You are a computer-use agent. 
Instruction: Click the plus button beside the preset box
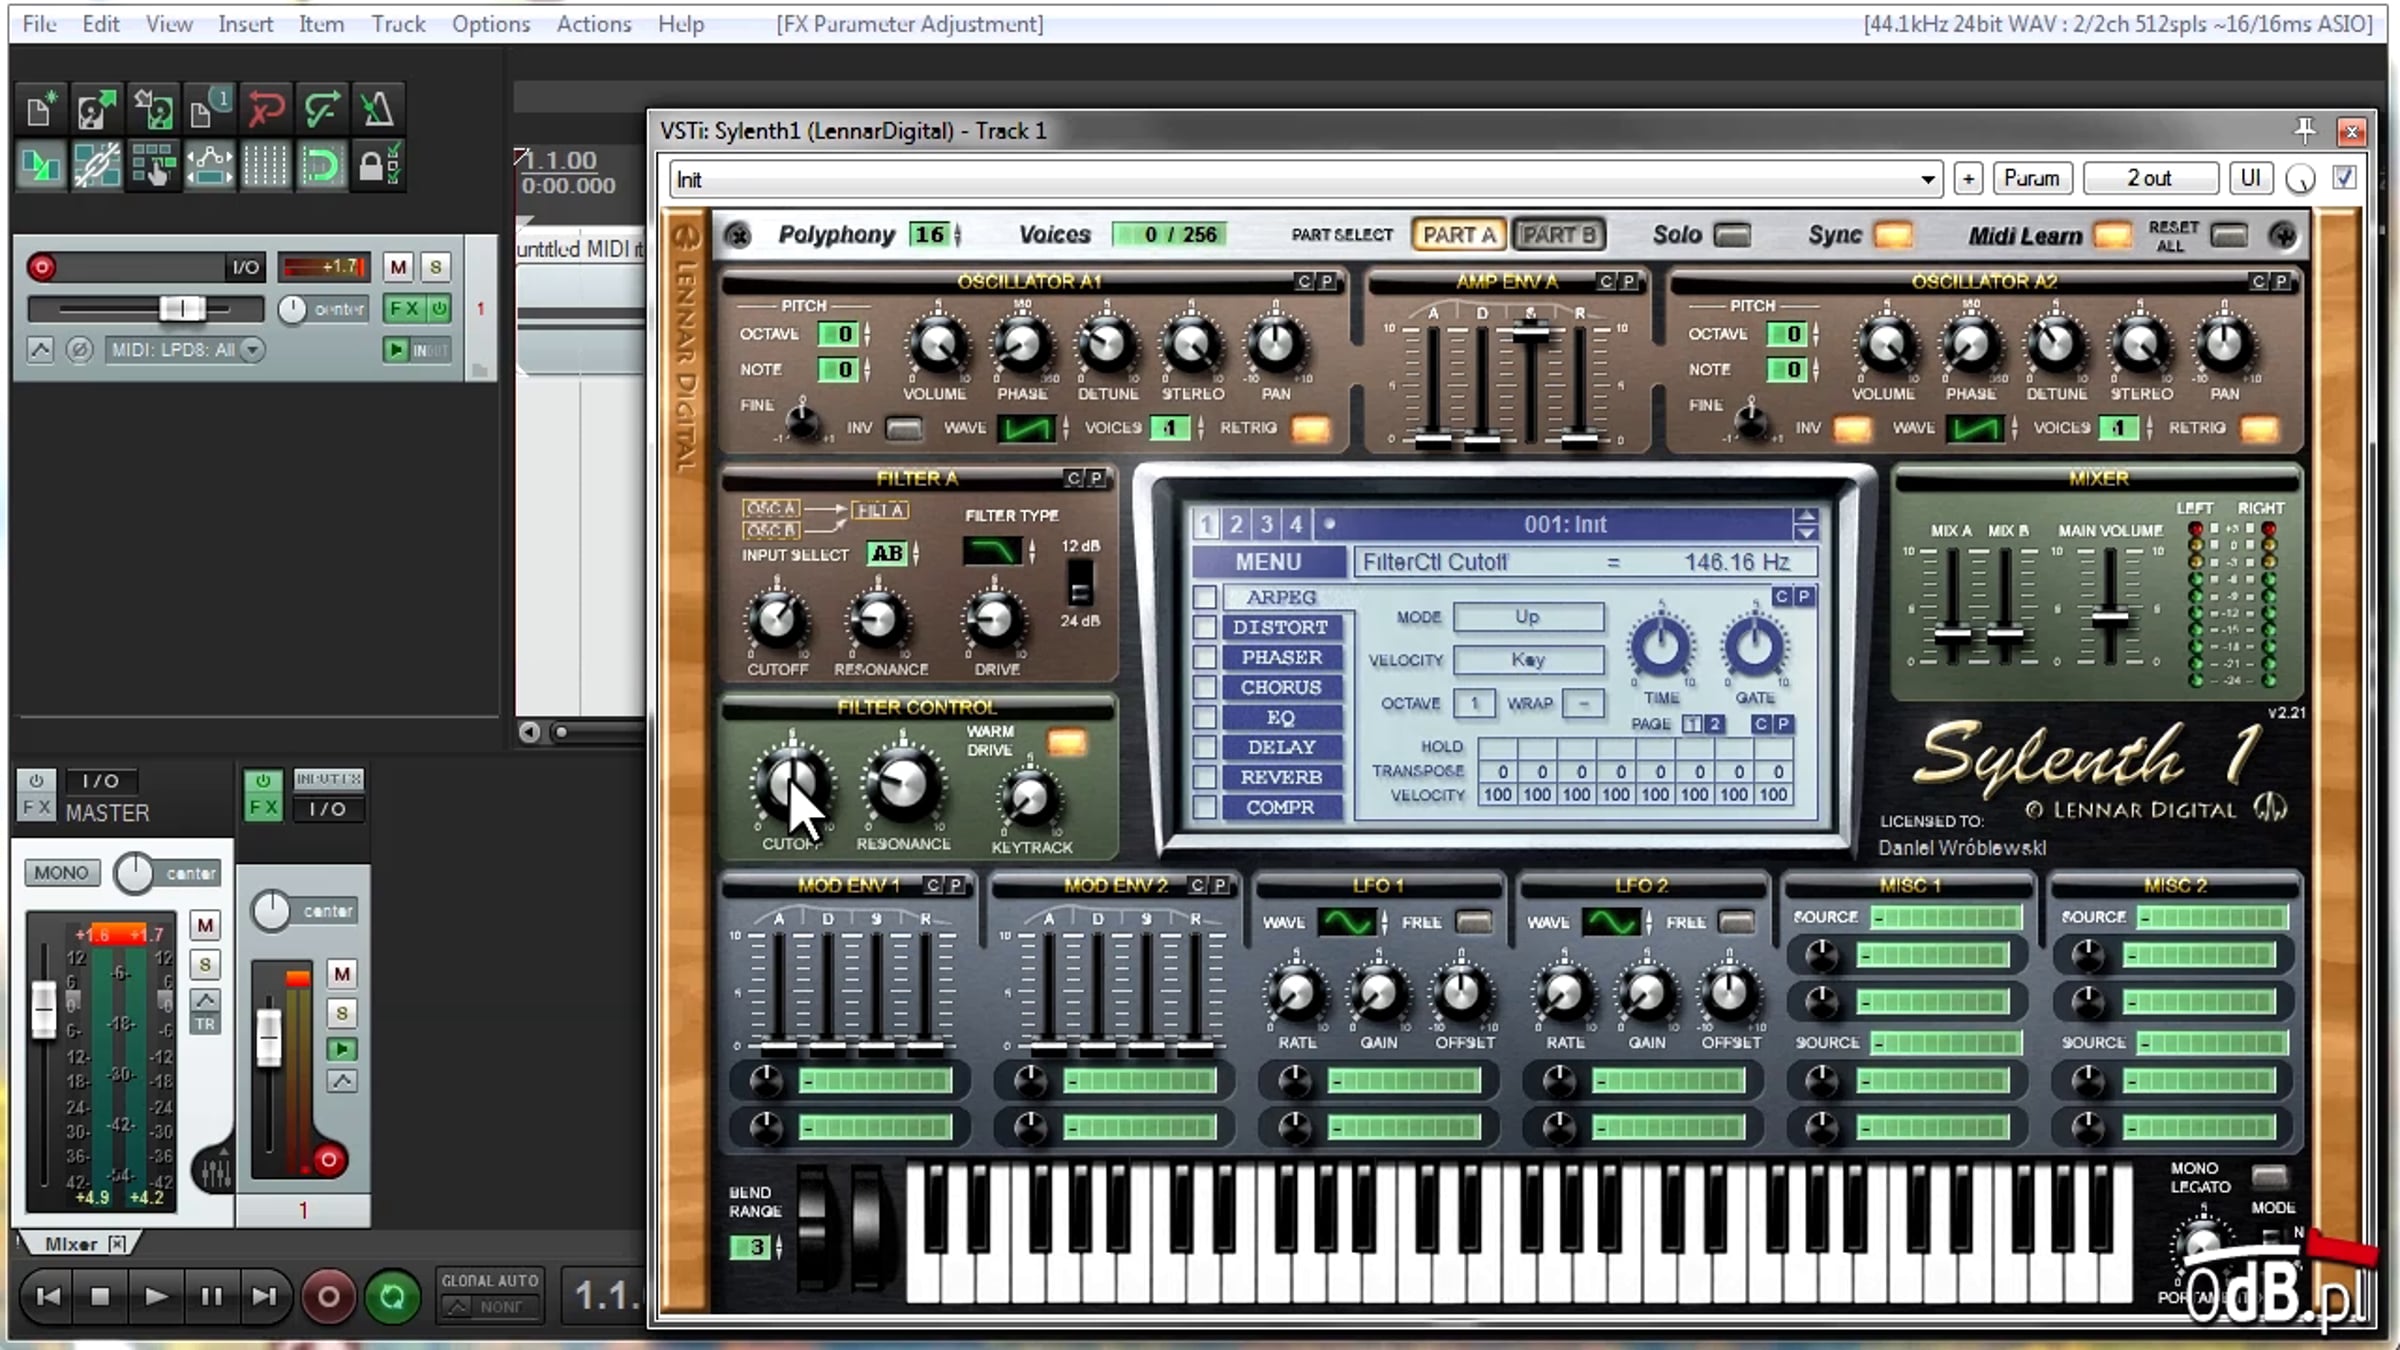(x=1968, y=179)
